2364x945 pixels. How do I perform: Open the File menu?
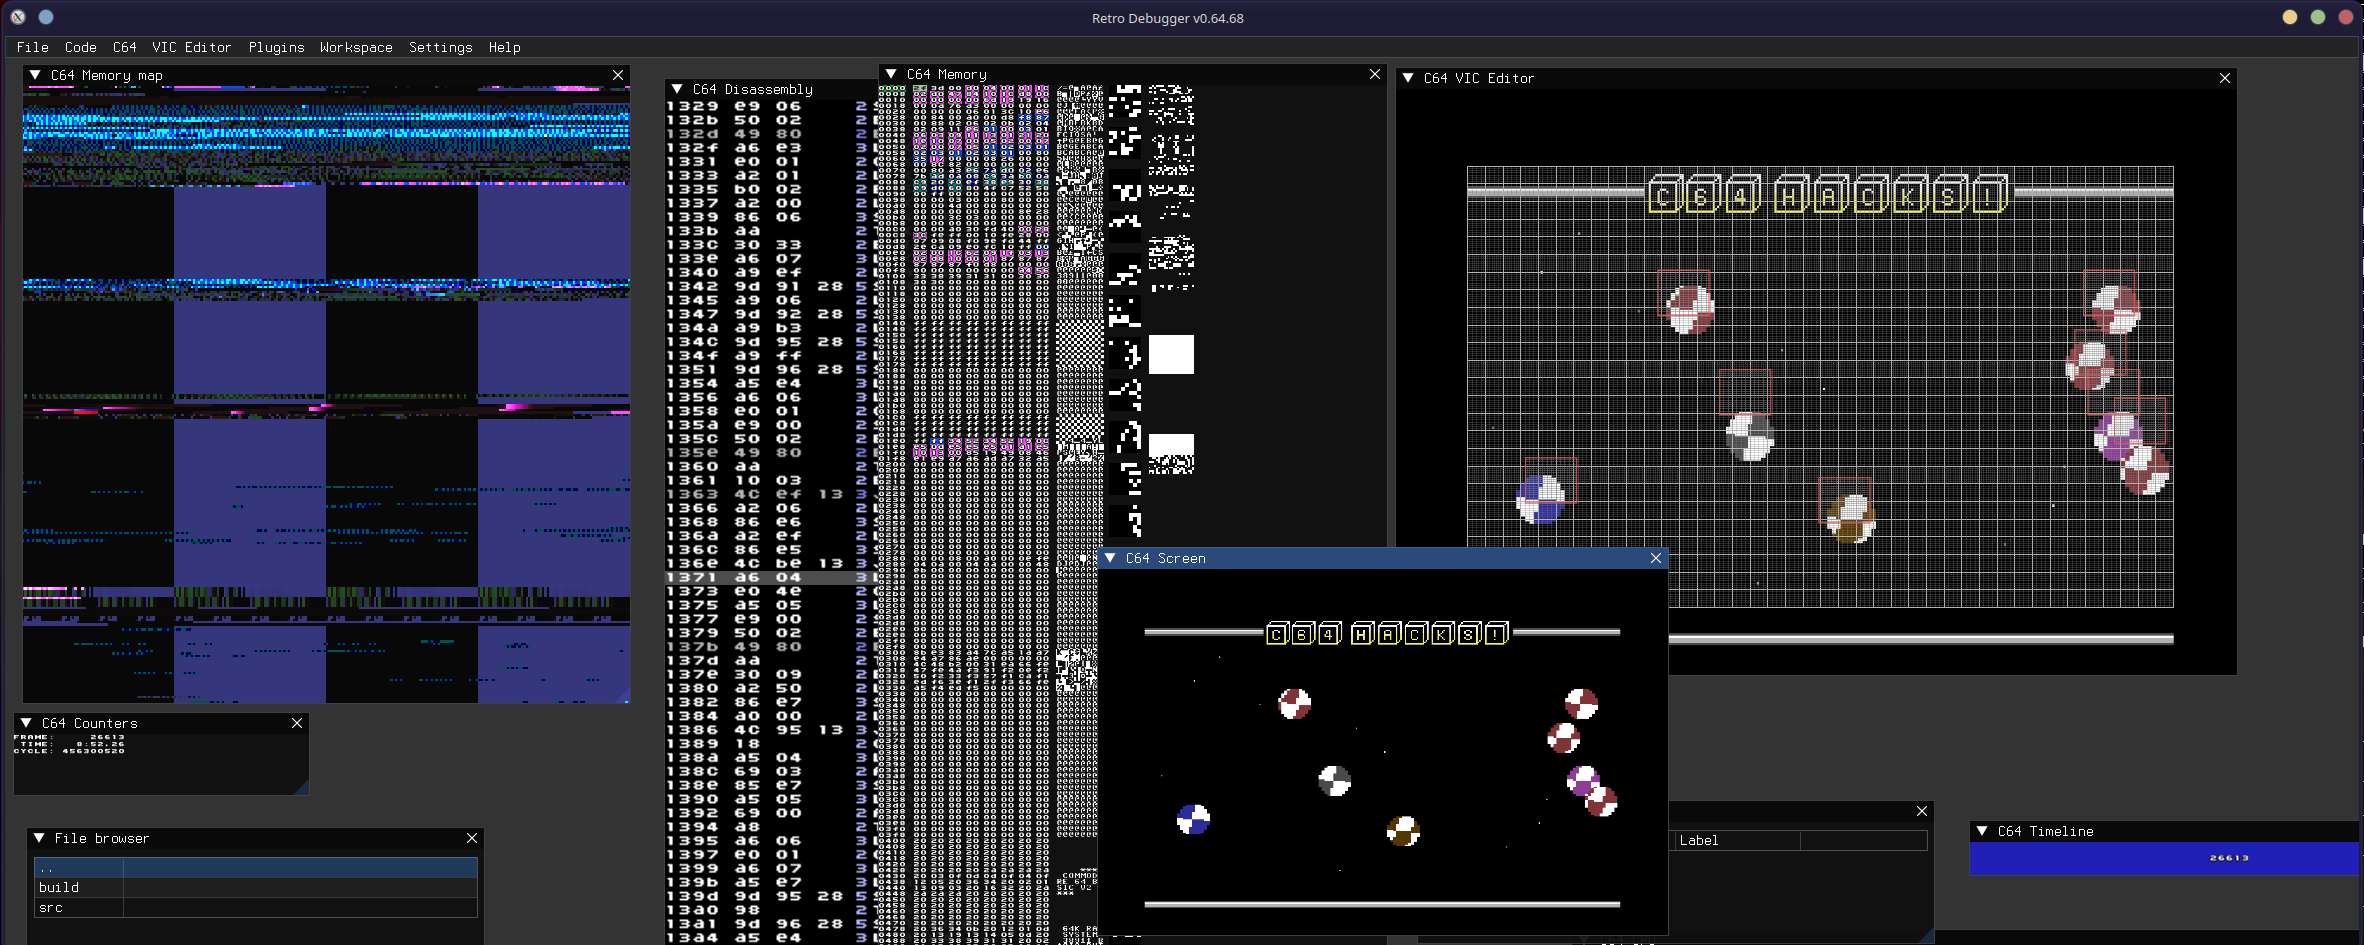point(32,47)
